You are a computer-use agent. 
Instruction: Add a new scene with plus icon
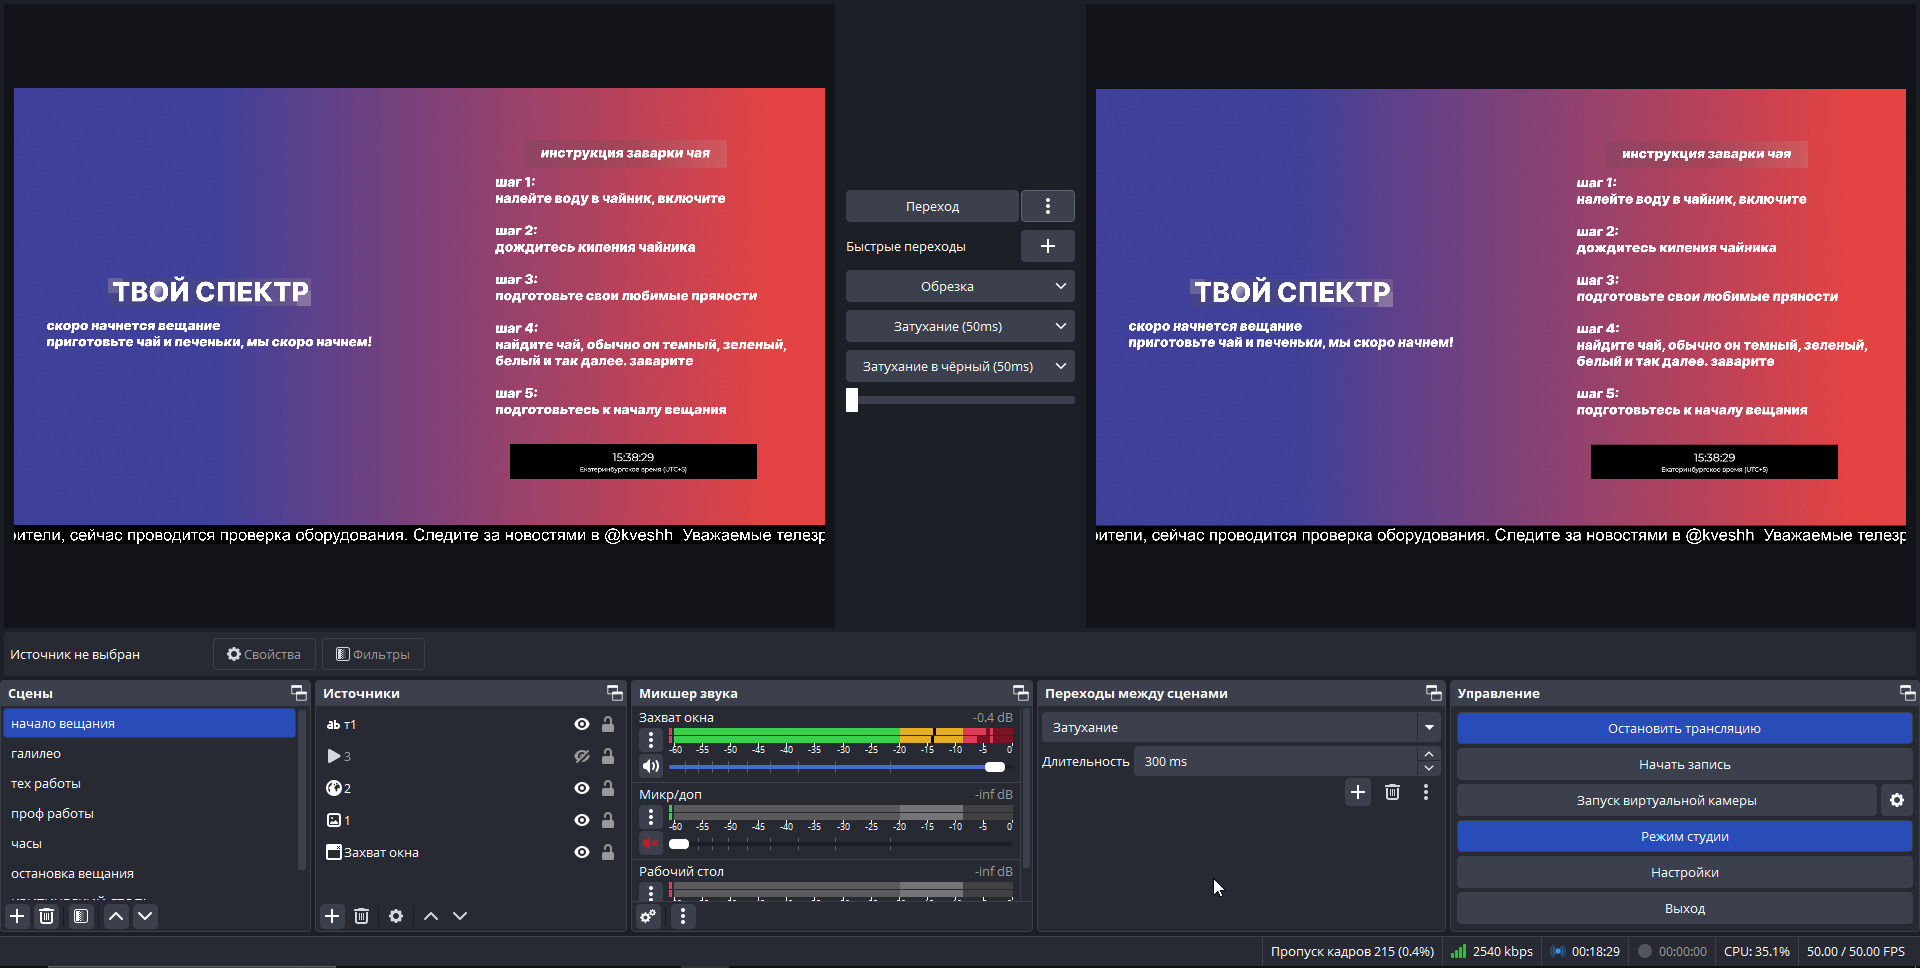17,916
